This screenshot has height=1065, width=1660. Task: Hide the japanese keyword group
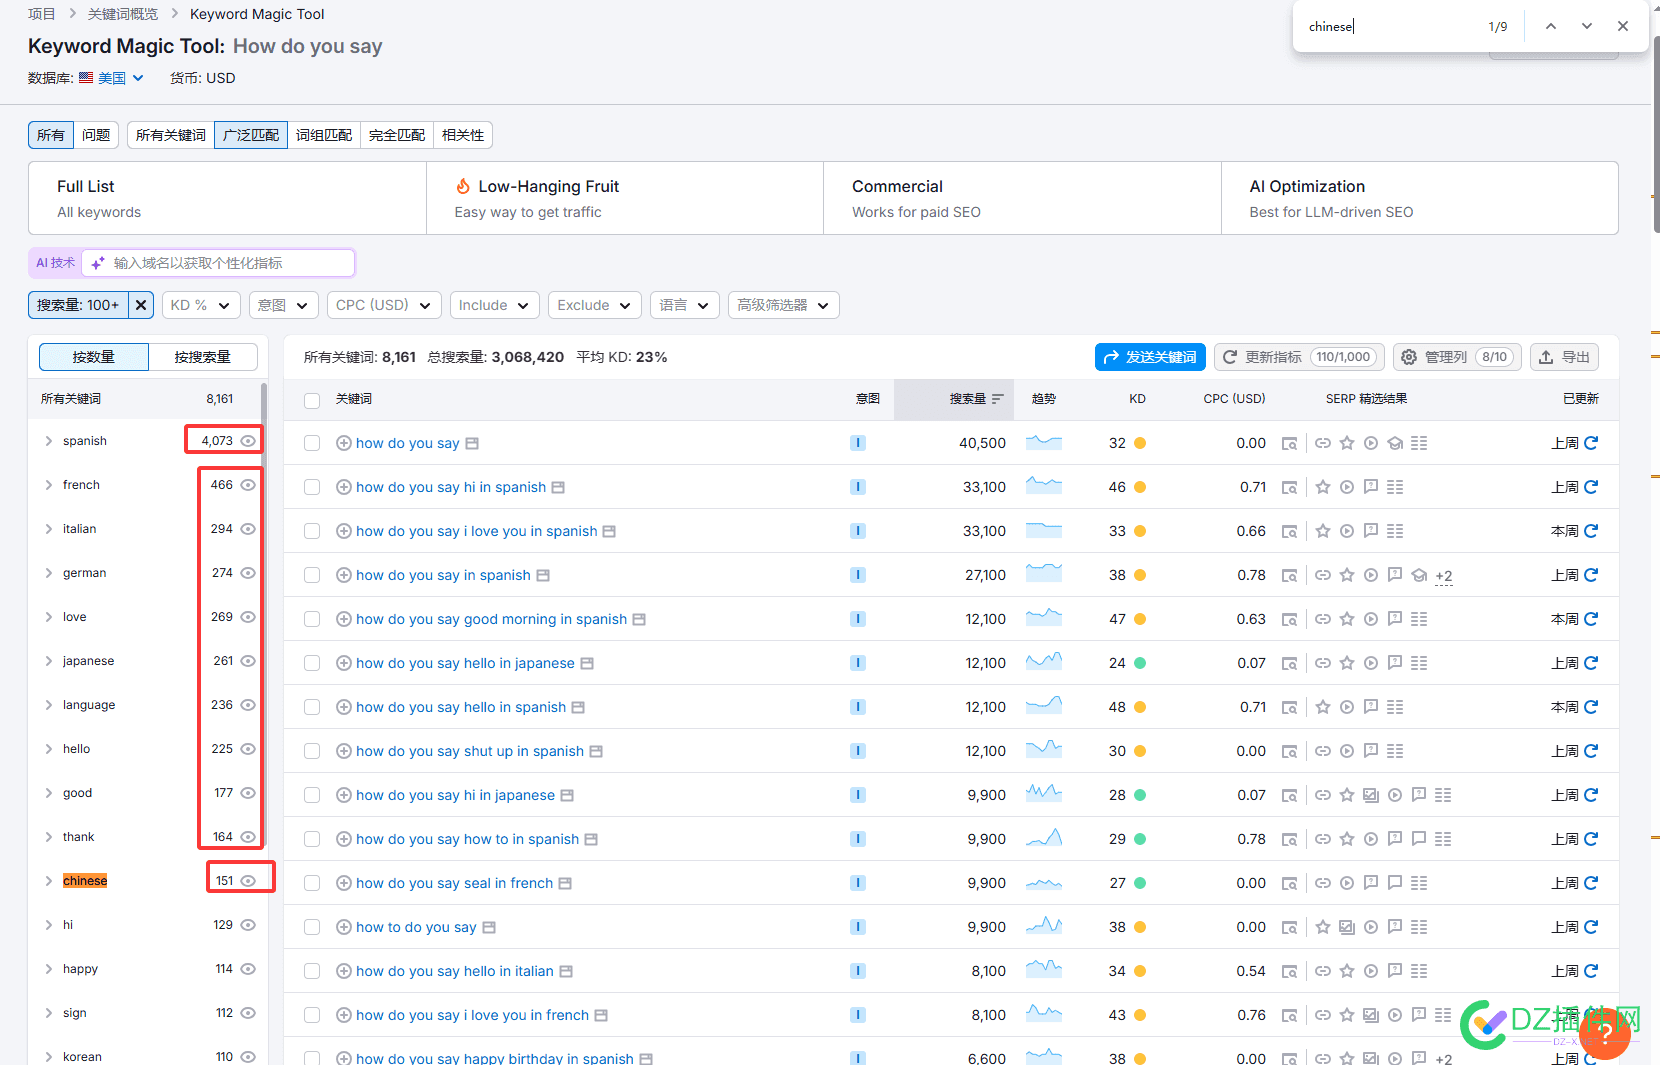pos(248,661)
